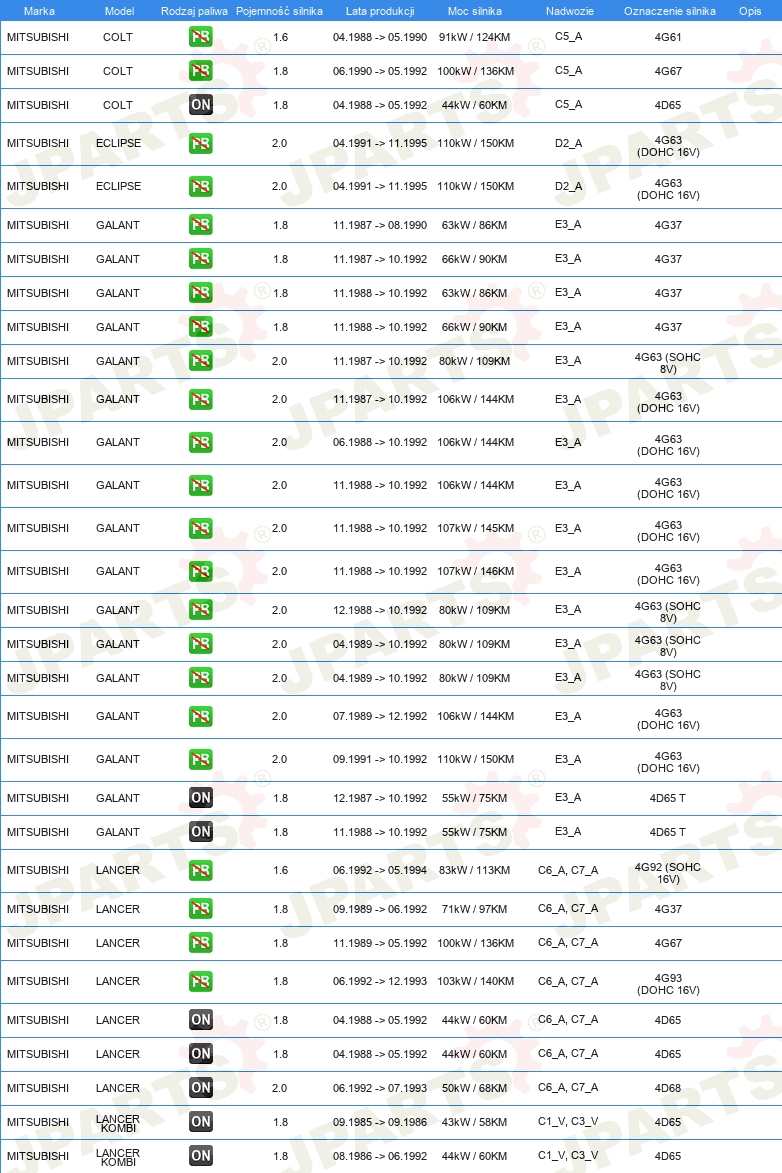Click the Marka column header
Screen dimensions: 782x1173
(x=39, y=11)
